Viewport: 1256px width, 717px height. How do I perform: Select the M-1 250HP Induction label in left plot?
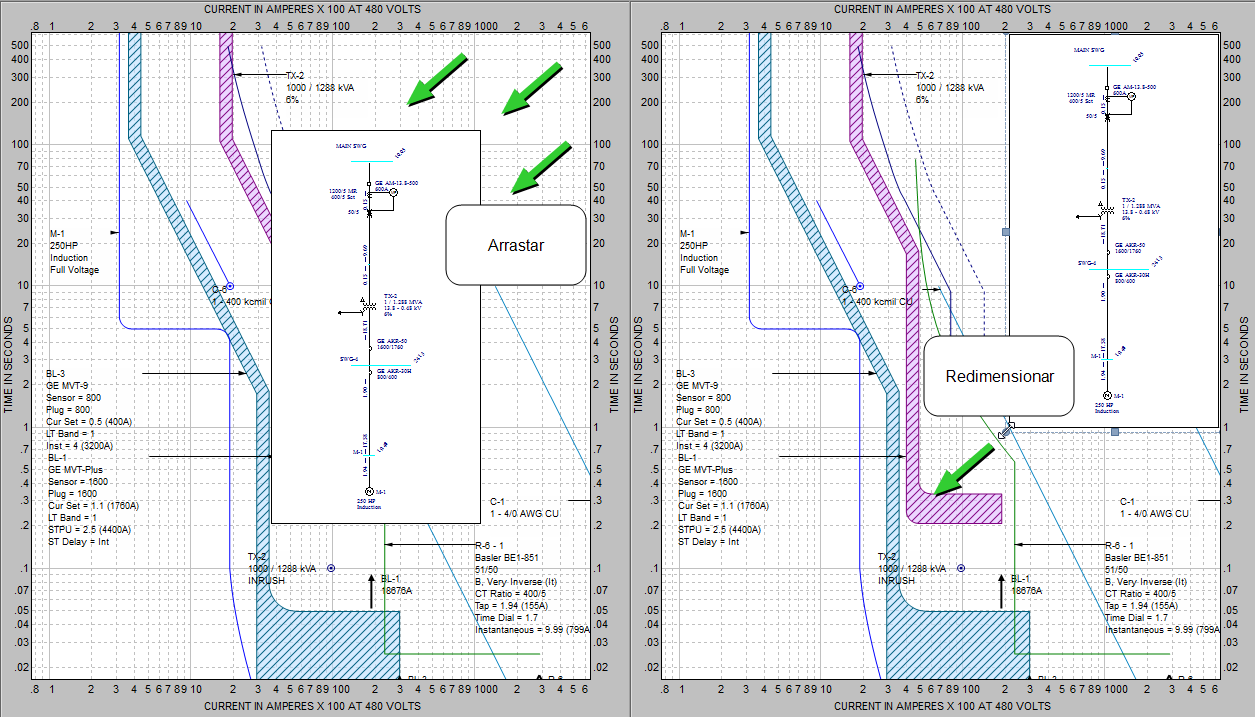[75, 251]
